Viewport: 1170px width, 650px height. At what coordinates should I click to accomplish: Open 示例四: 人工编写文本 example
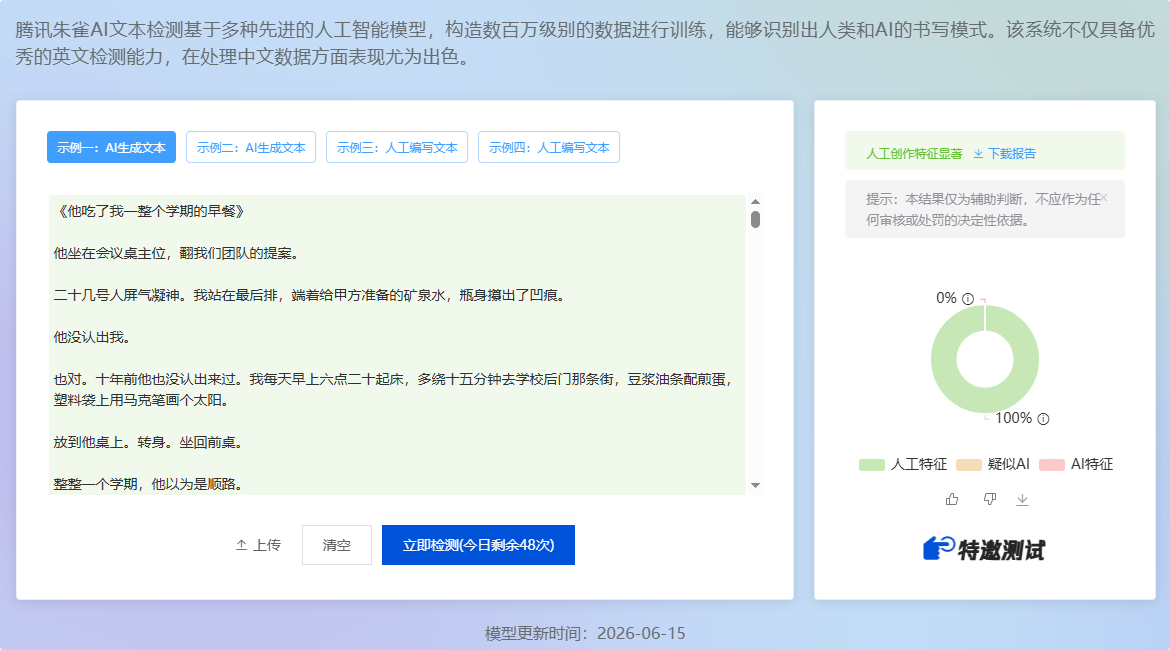coord(548,147)
